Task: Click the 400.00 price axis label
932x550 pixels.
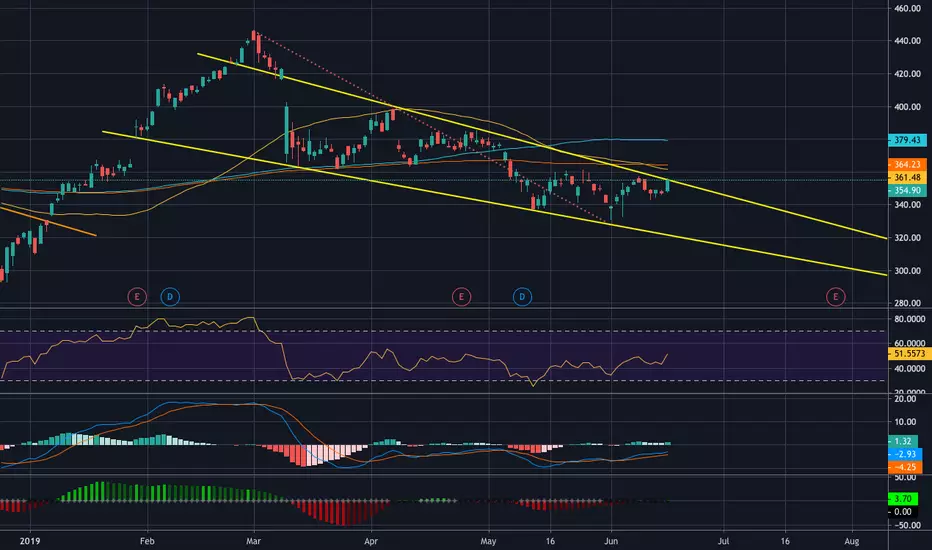Action: [908, 107]
